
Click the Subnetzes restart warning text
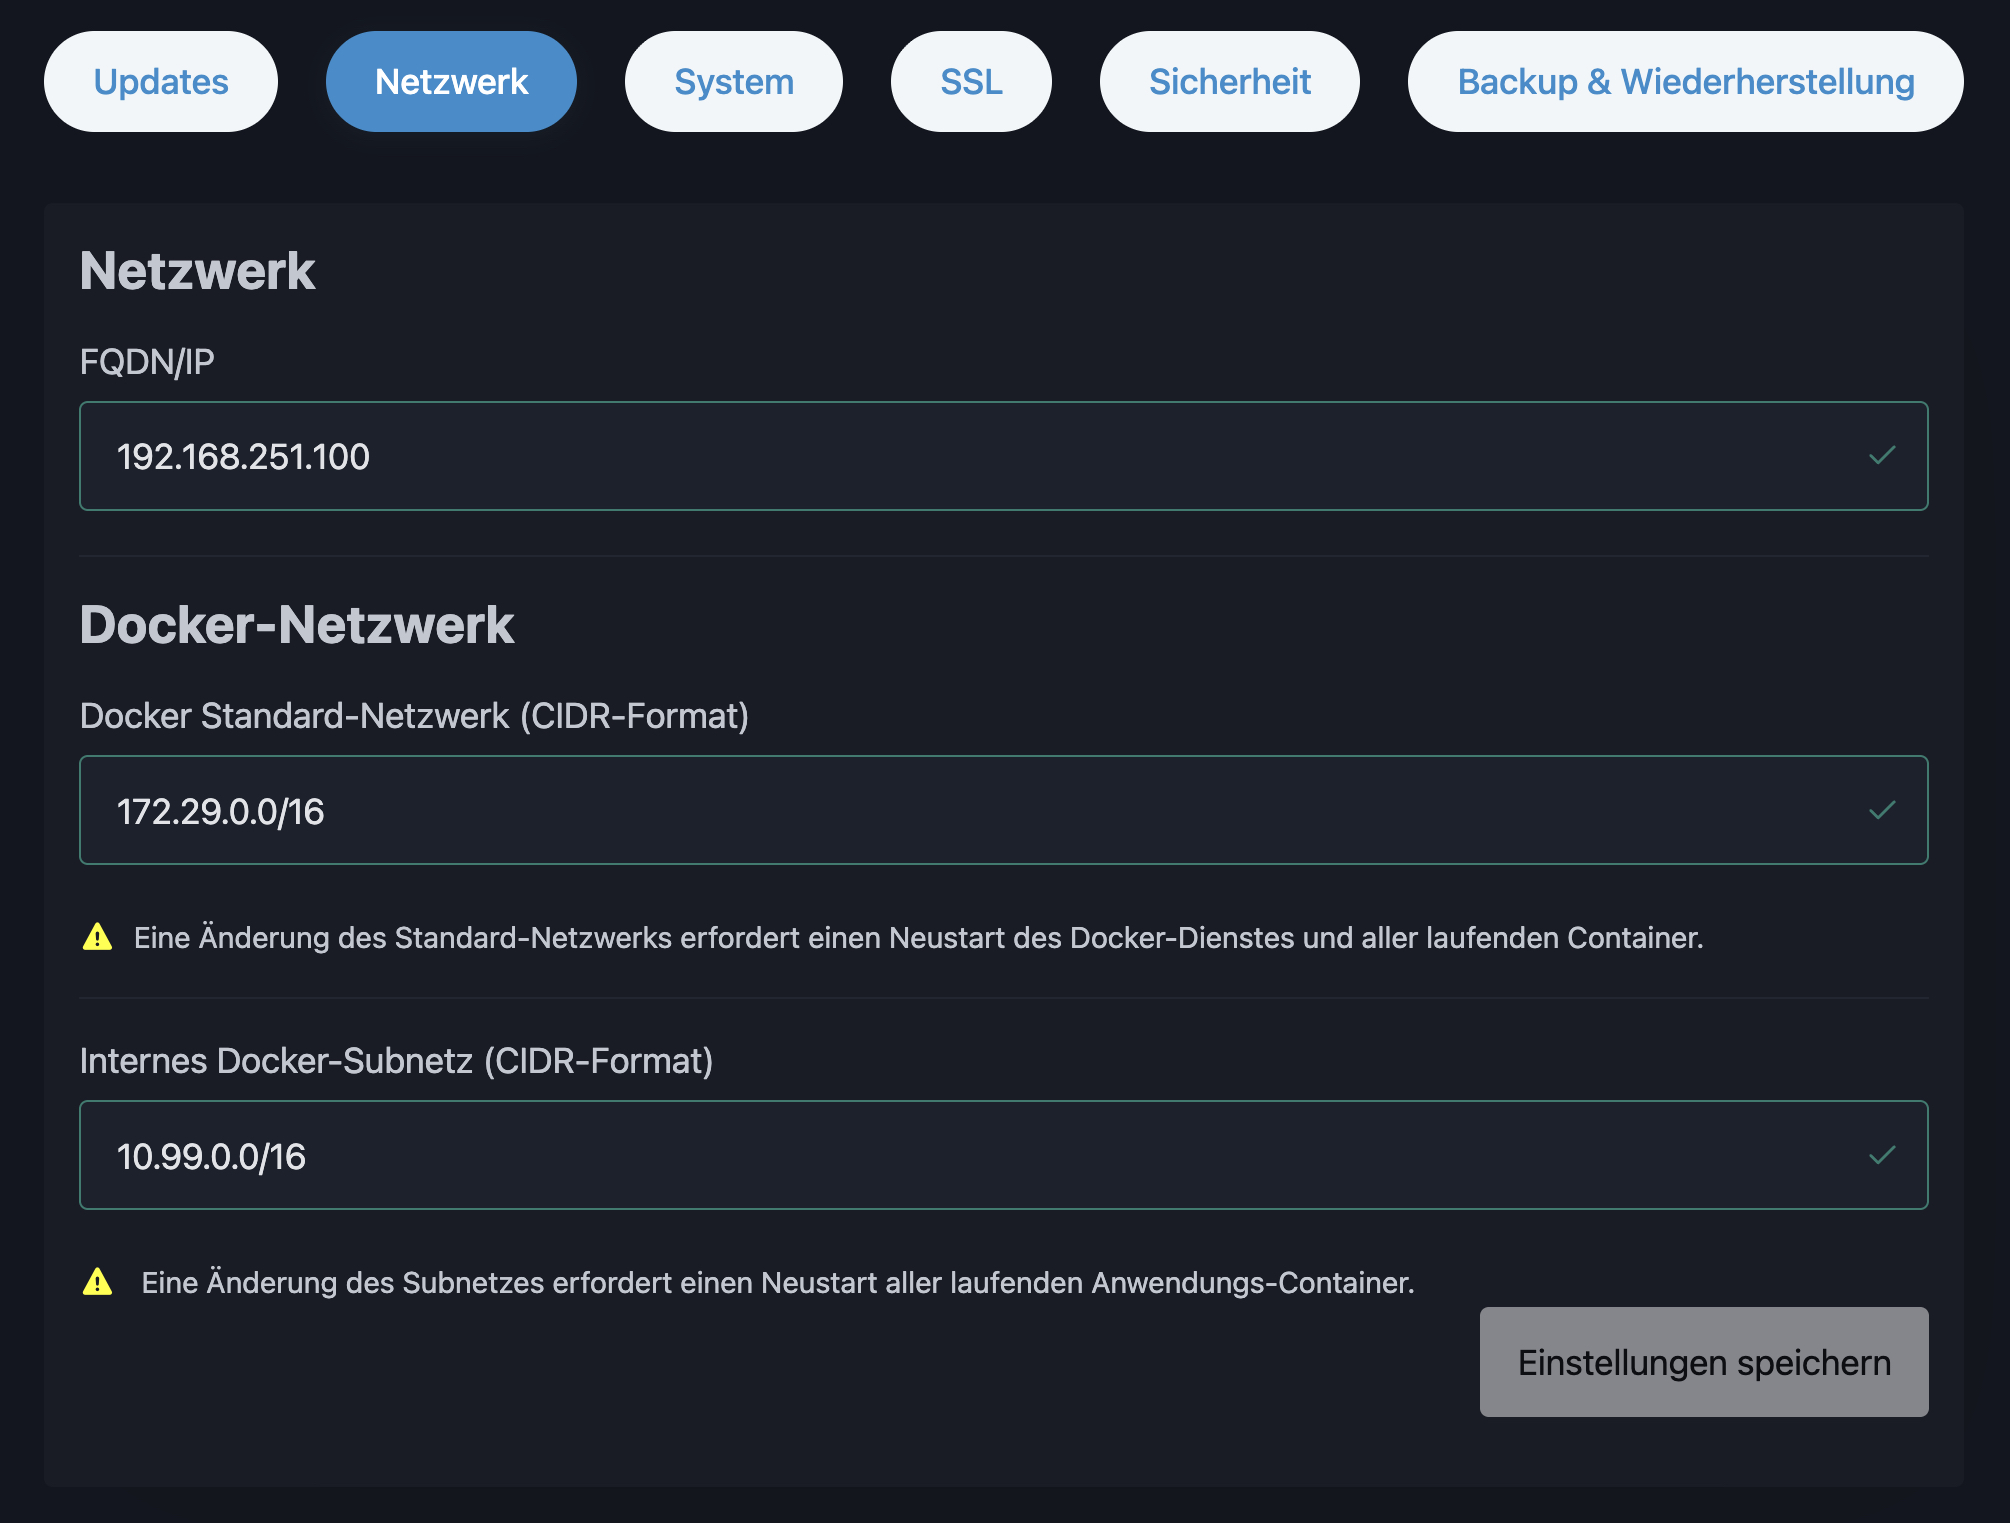pyautogui.click(x=778, y=1283)
